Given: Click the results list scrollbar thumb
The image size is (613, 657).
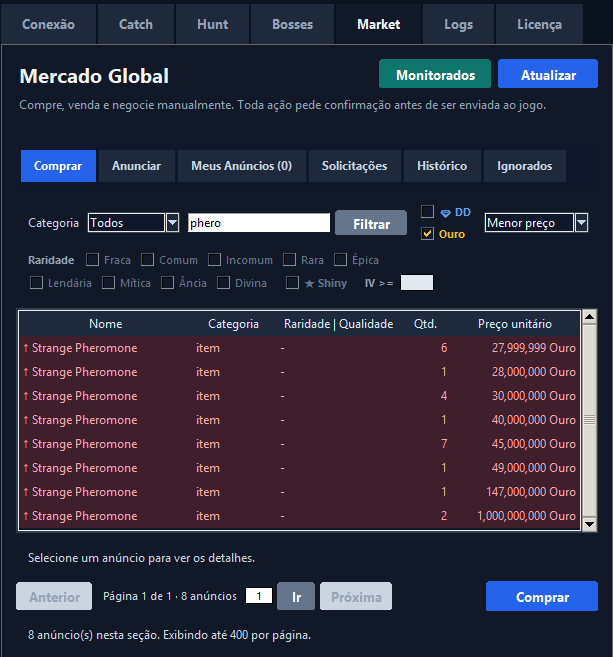Looking at the screenshot, I should [590, 420].
